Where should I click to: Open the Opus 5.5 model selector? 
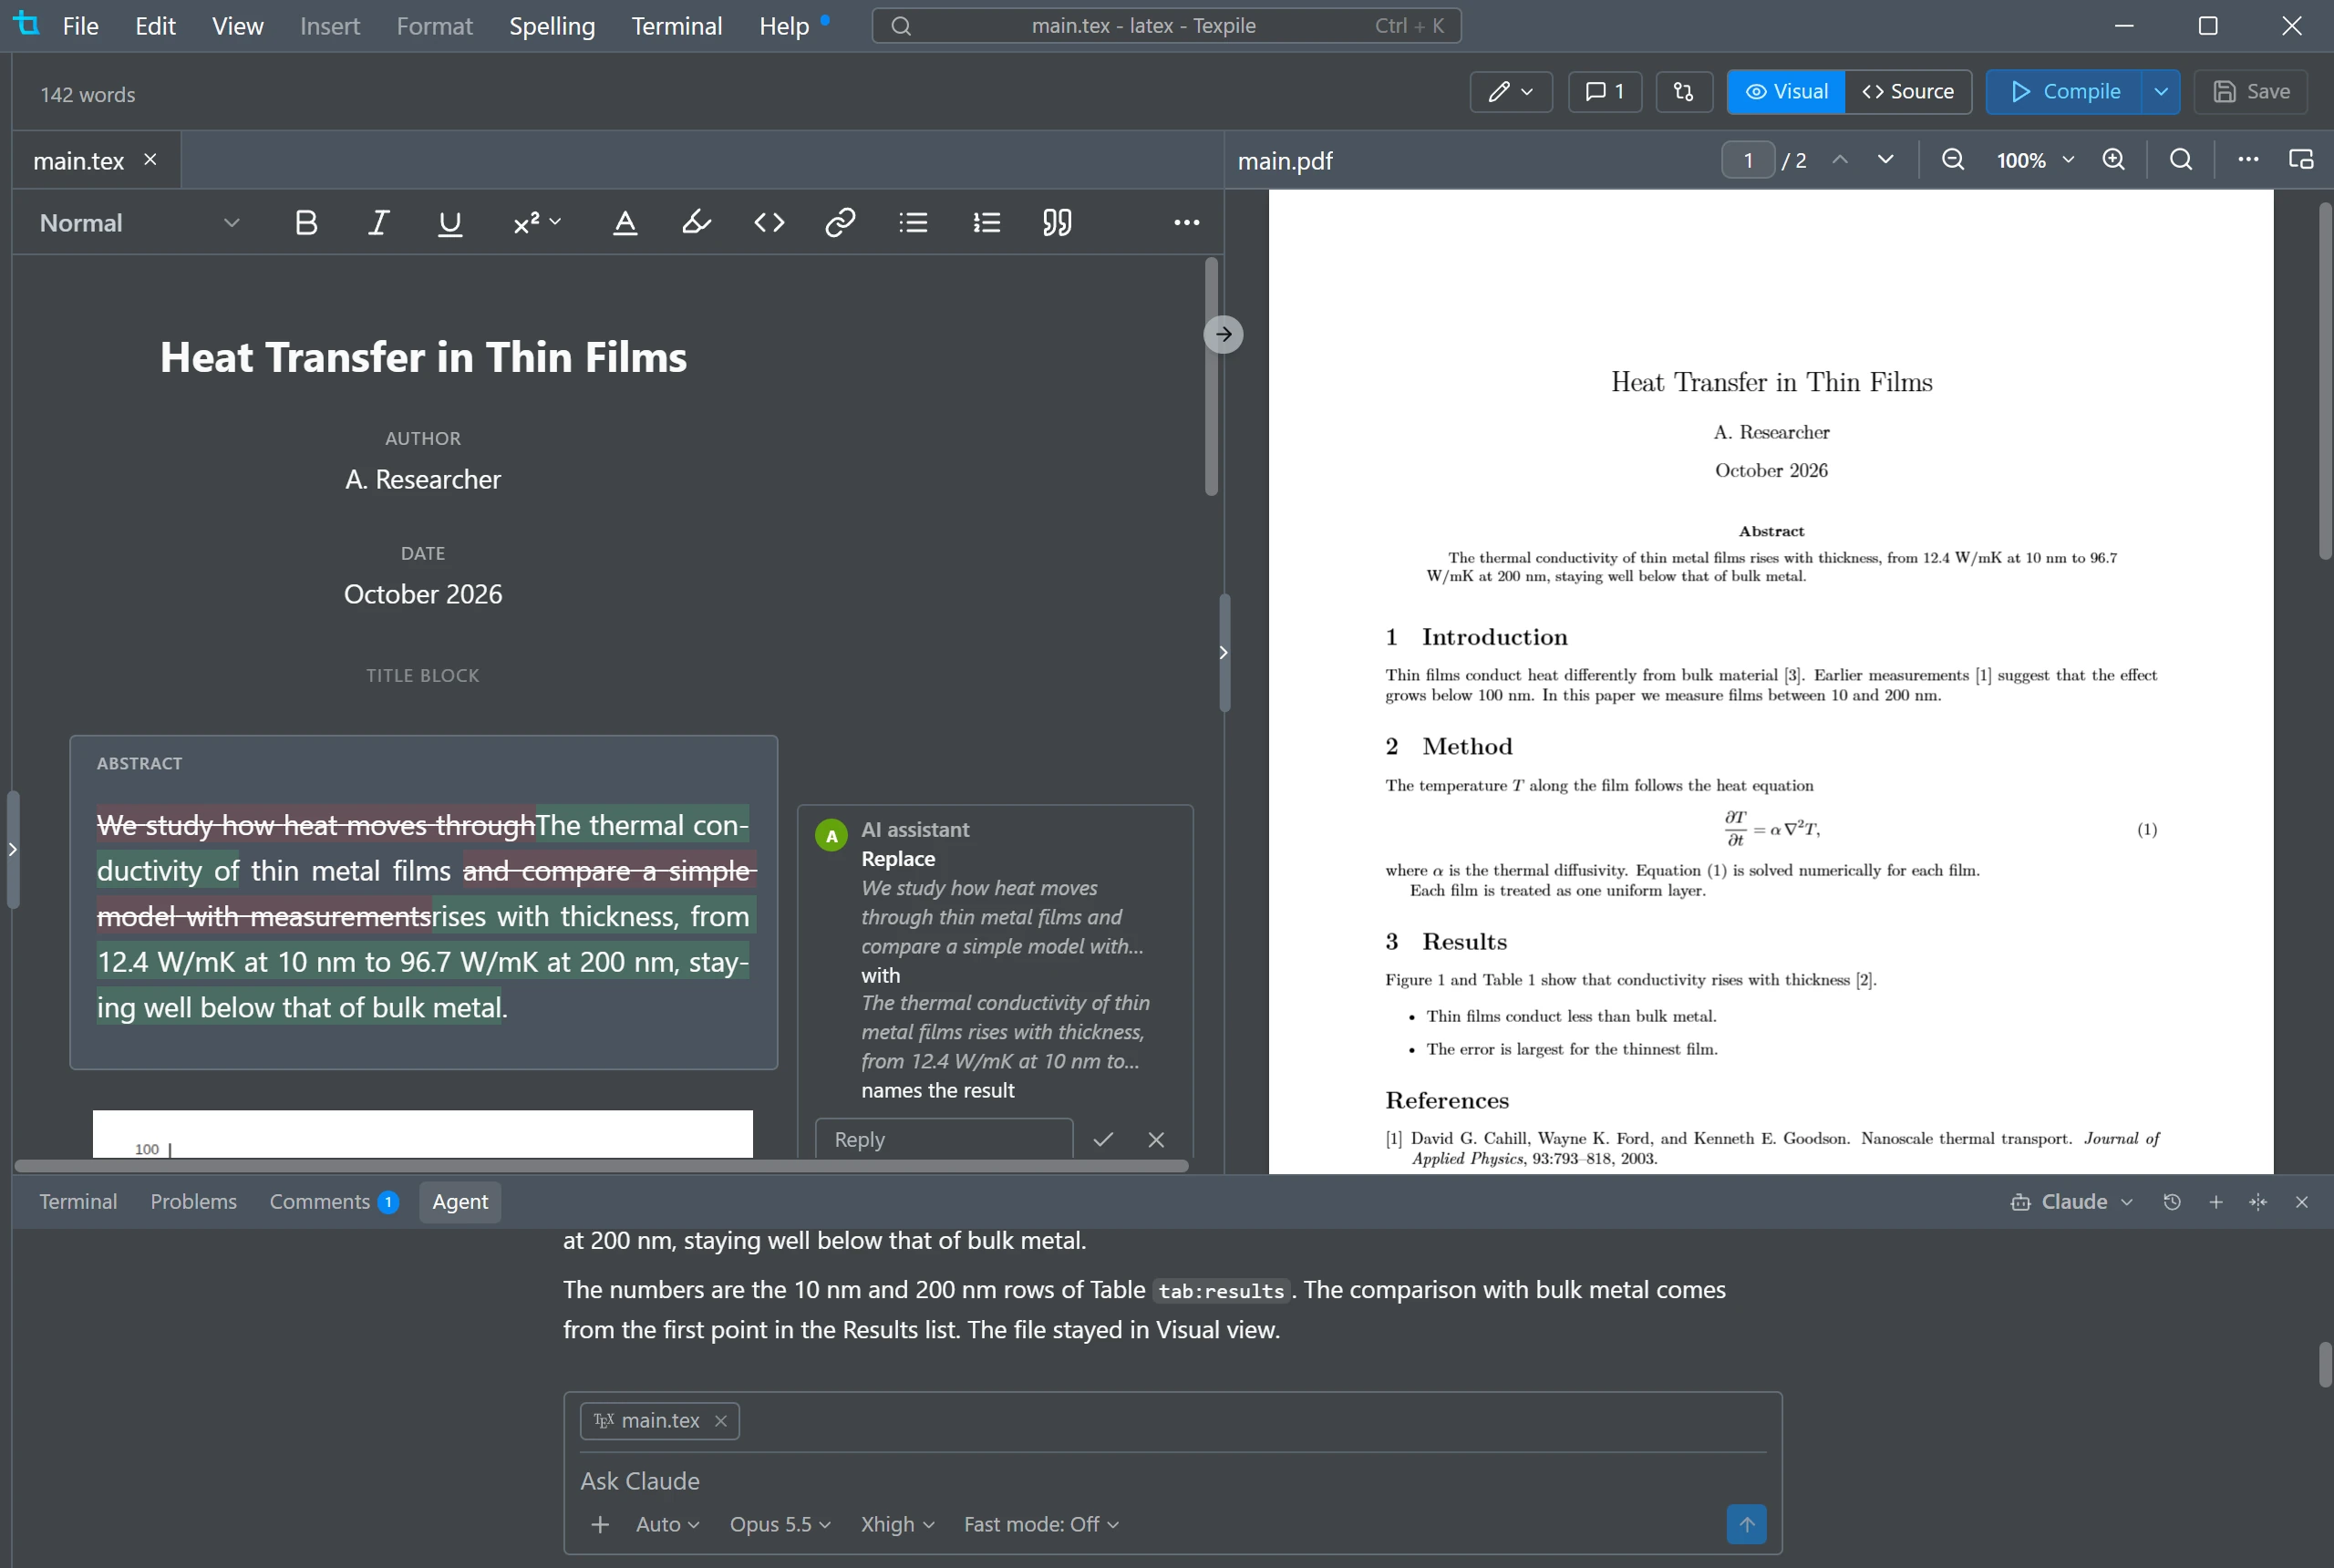click(780, 1524)
